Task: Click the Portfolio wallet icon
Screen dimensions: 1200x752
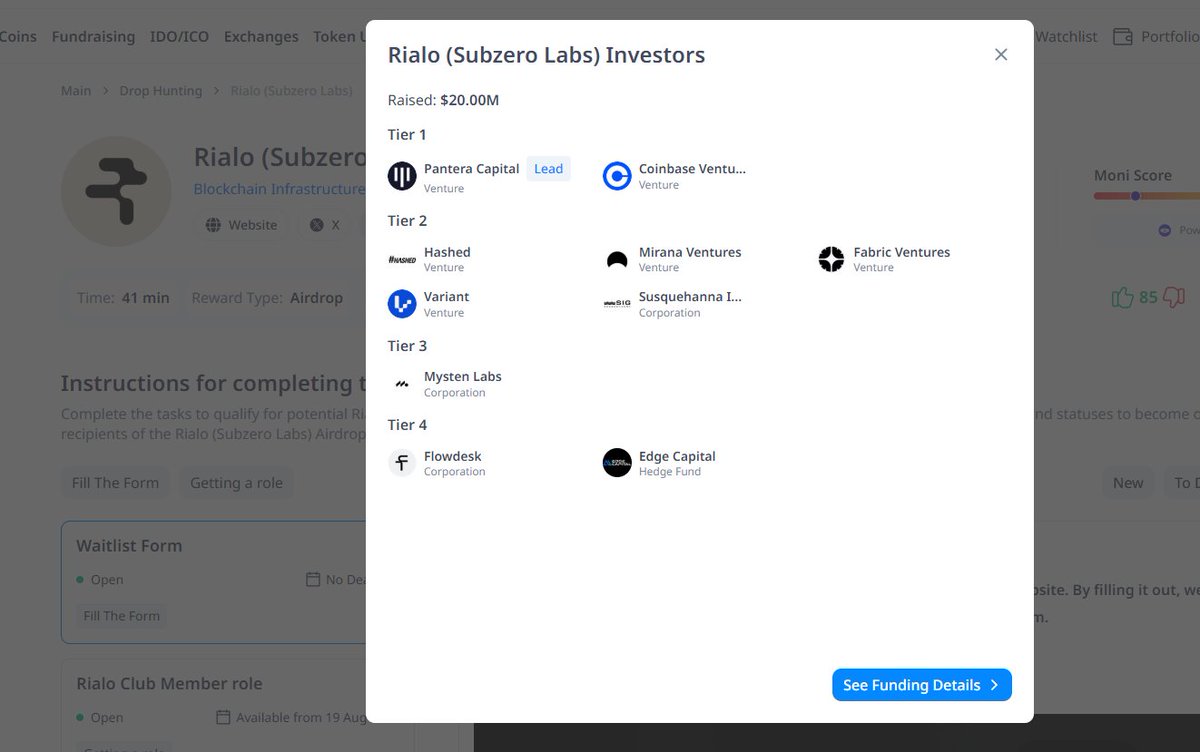Action: 1122,37
